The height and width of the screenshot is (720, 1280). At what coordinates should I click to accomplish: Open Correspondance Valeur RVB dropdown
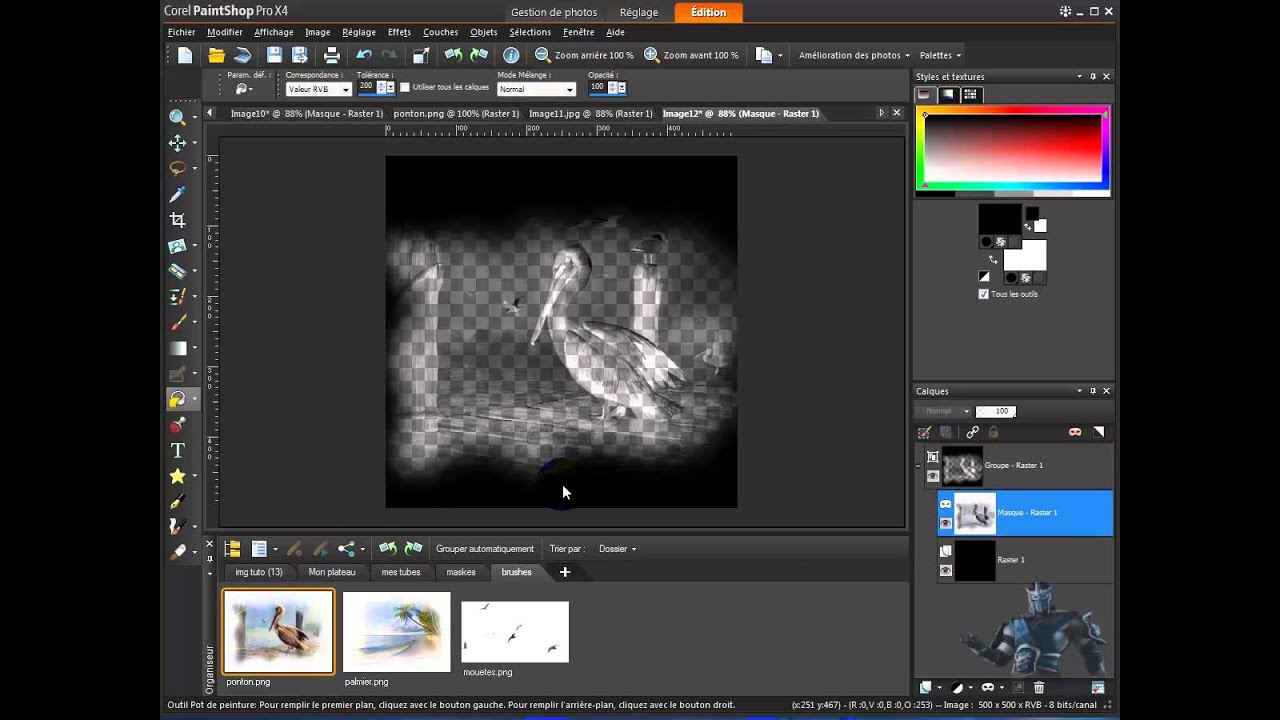tap(319, 89)
